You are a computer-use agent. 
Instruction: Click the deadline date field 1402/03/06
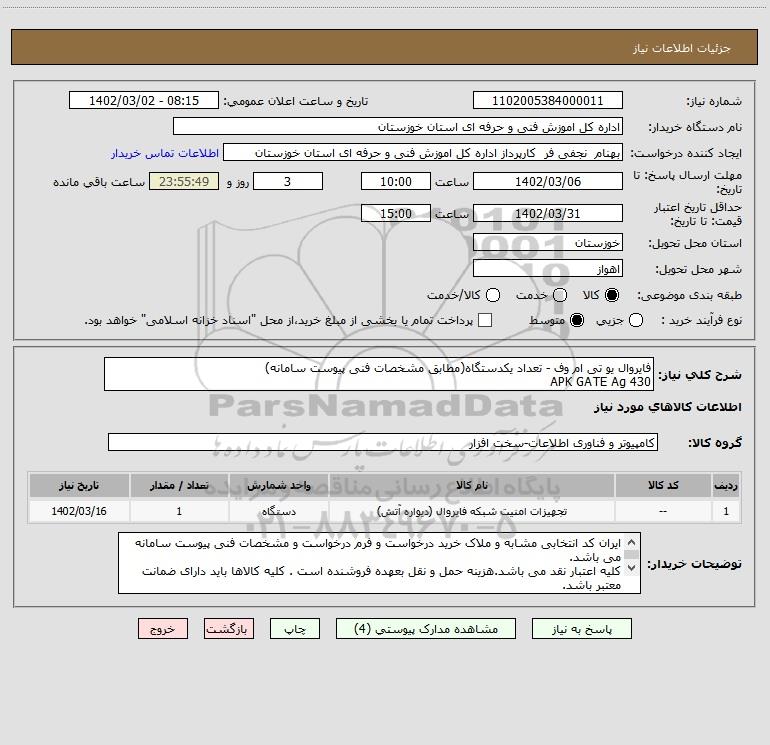[x=548, y=181]
